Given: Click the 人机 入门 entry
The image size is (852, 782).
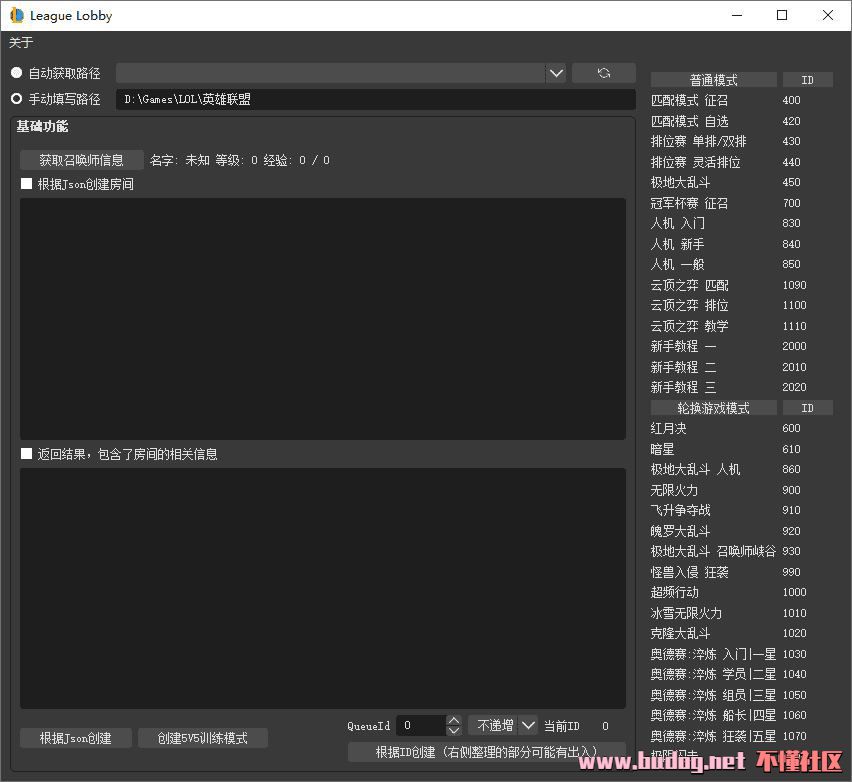Looking at the screenshot, I should [678, 223].
